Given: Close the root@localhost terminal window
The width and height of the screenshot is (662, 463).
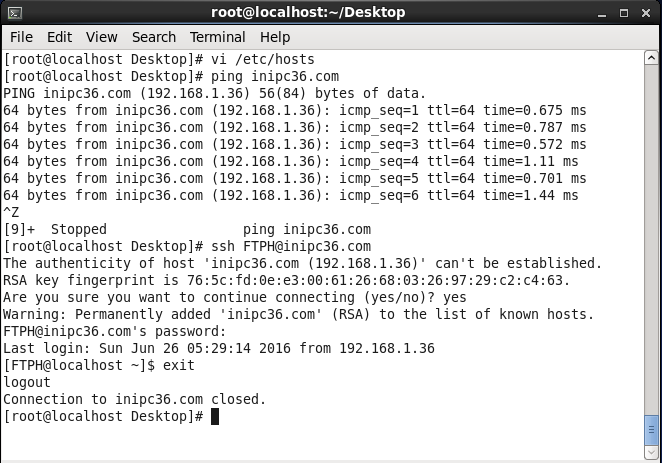Looking at the screenshot, I should pos(644,12).
